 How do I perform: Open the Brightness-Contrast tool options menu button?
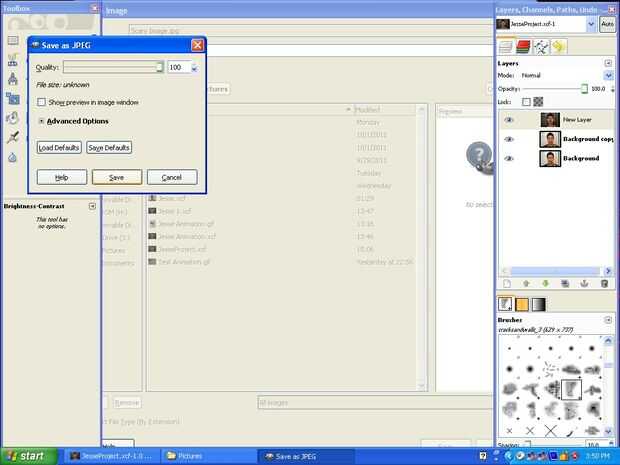pyautogui.click(x=92, y=206)
